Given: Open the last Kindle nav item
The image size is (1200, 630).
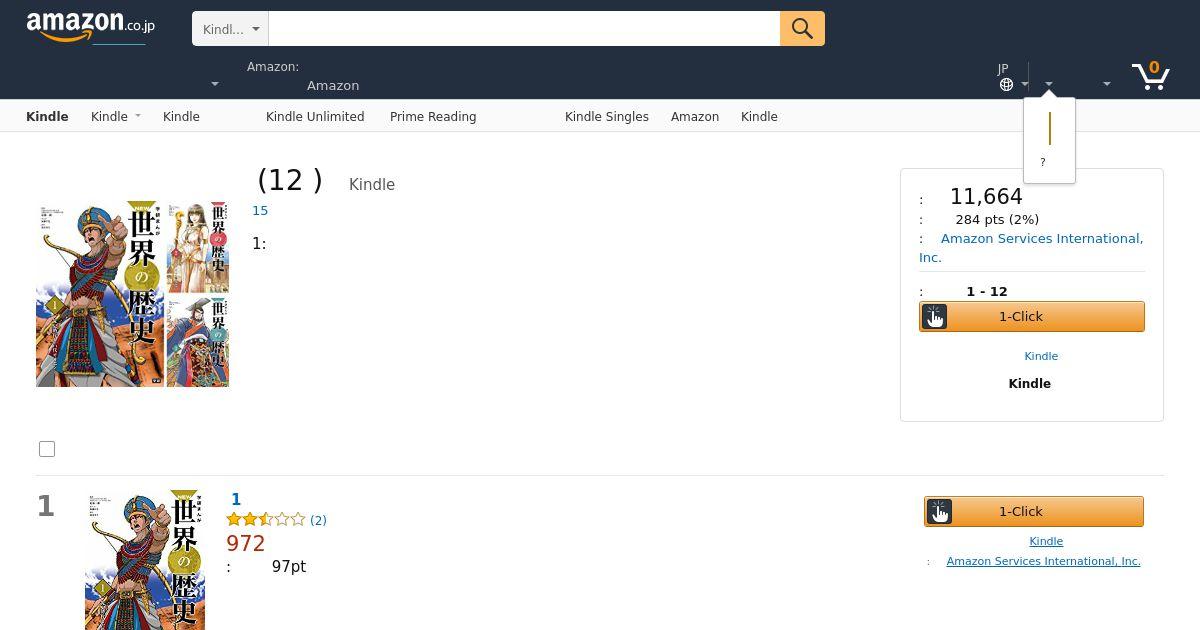Looking at the screenshot, I should [759, 117].
